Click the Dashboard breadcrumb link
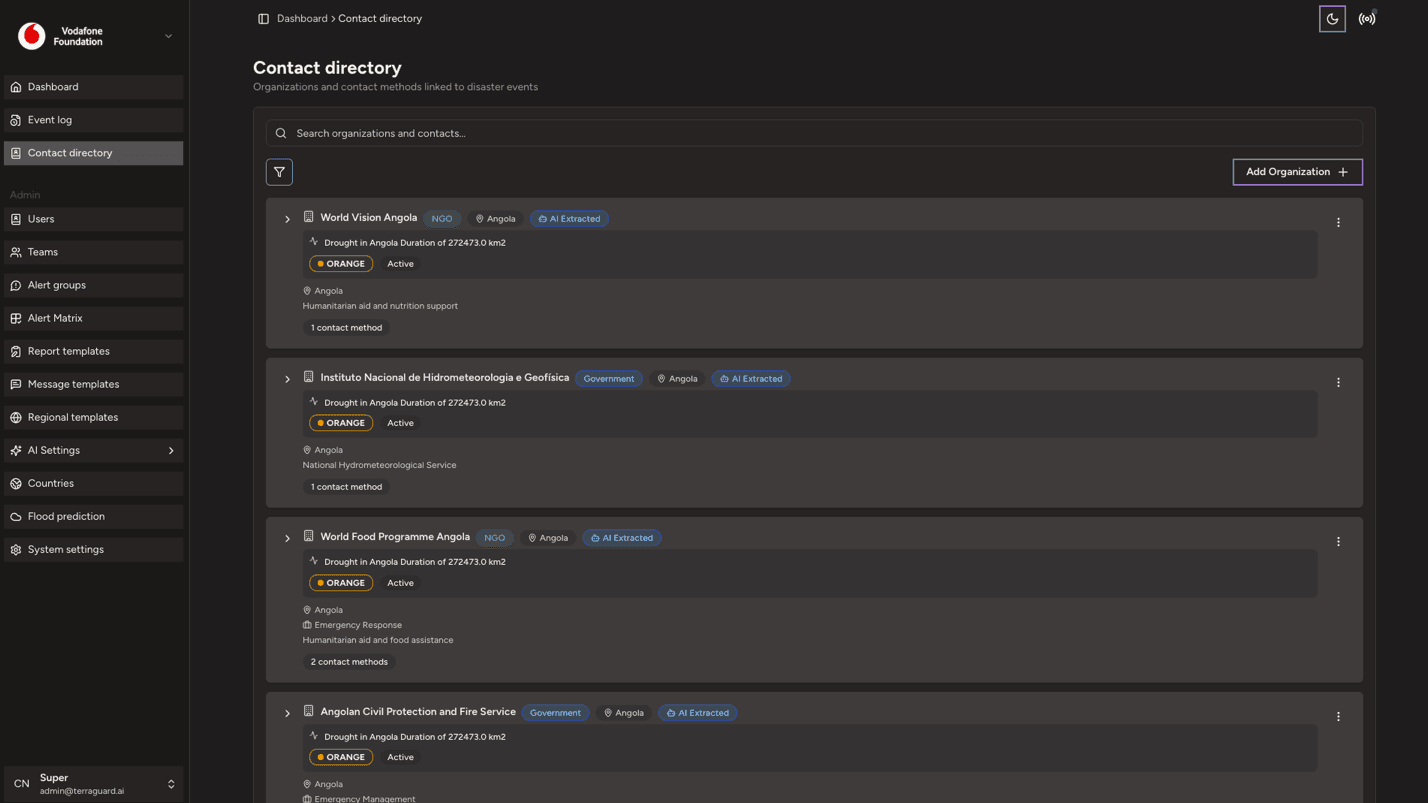Viewport: 1428px width, 803px height. click(x=302, y=19)
